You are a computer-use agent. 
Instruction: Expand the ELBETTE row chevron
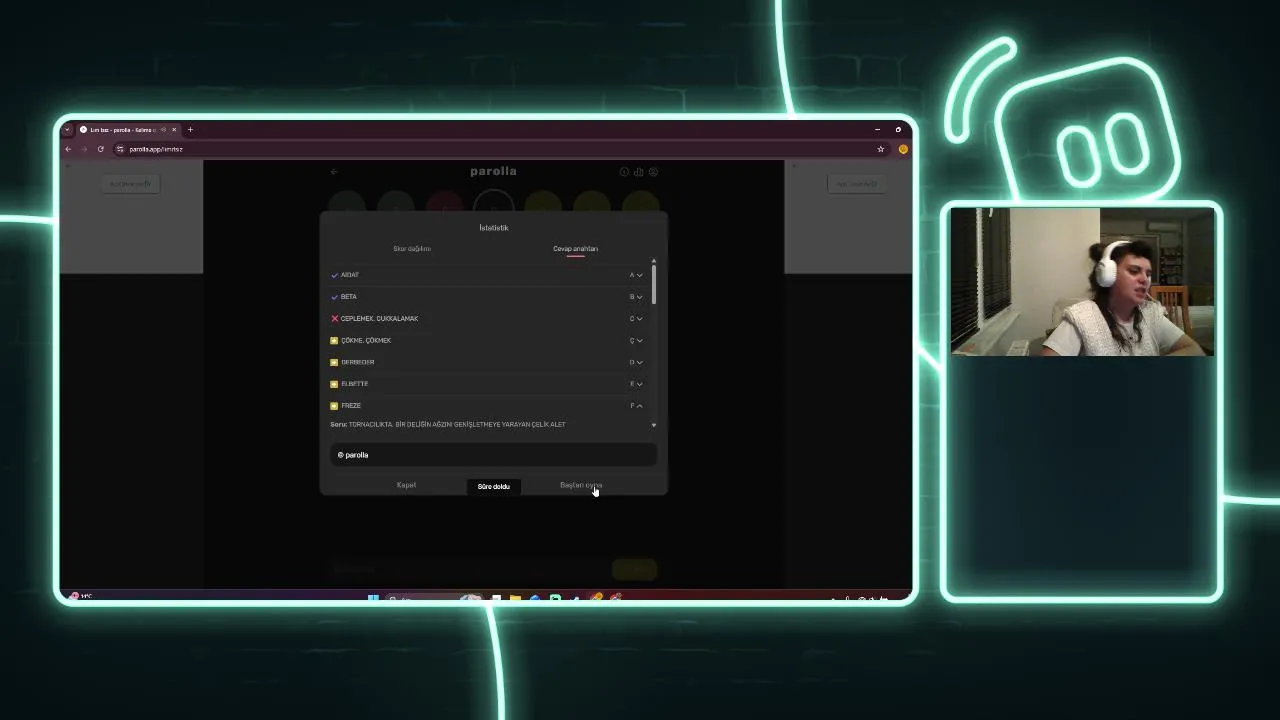(x=639, y=384)
